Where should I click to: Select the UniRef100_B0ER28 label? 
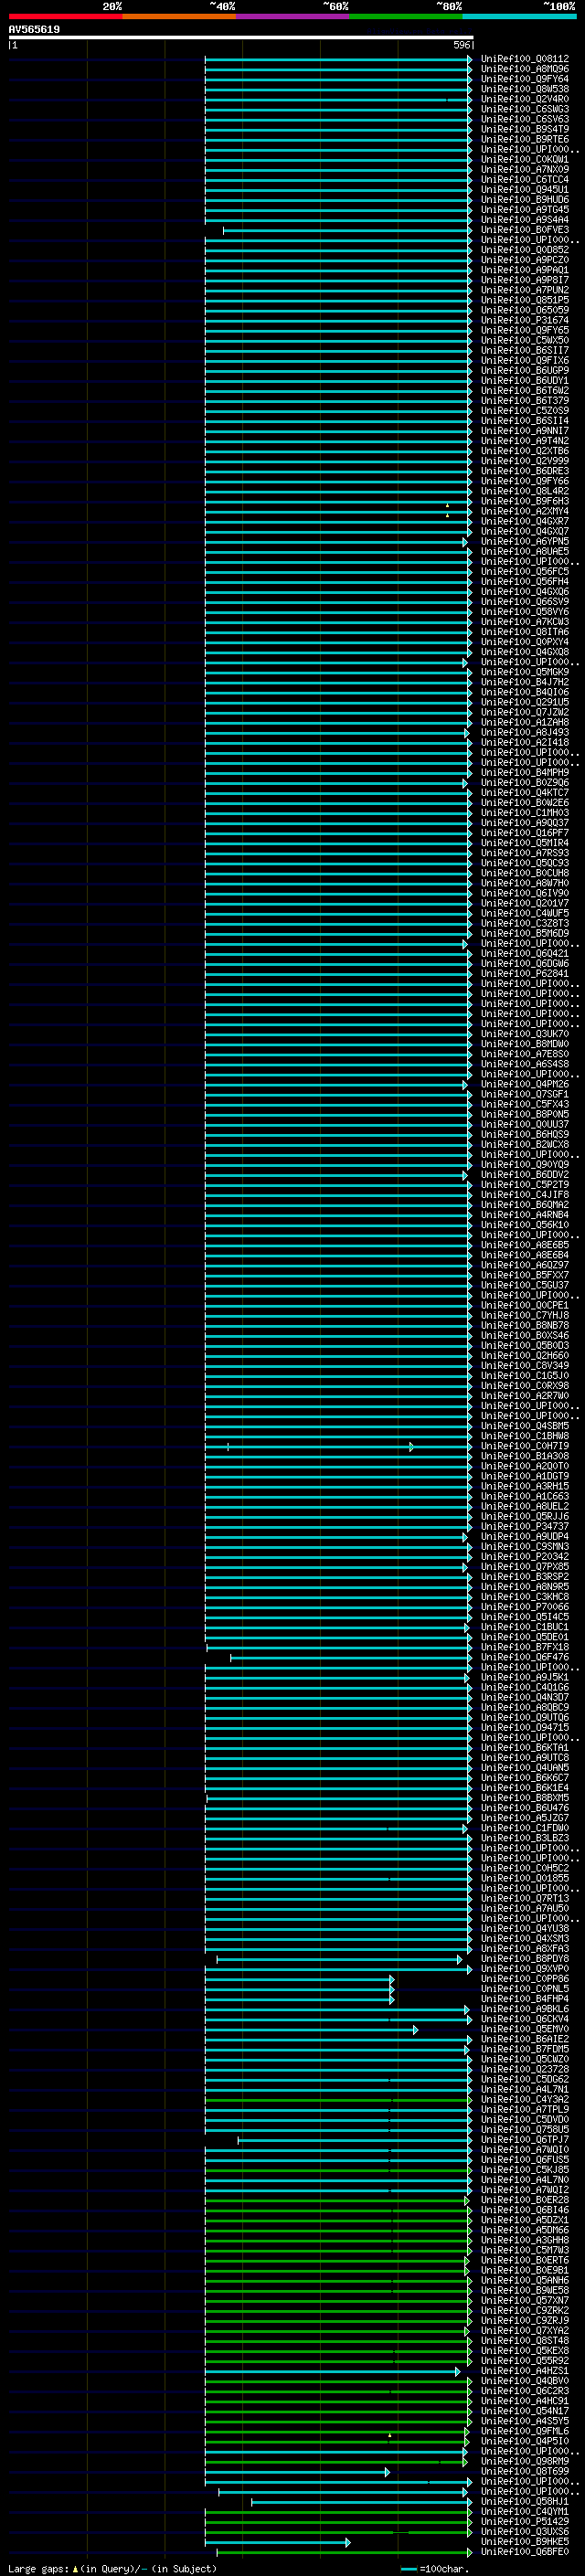coord(525,2200)
